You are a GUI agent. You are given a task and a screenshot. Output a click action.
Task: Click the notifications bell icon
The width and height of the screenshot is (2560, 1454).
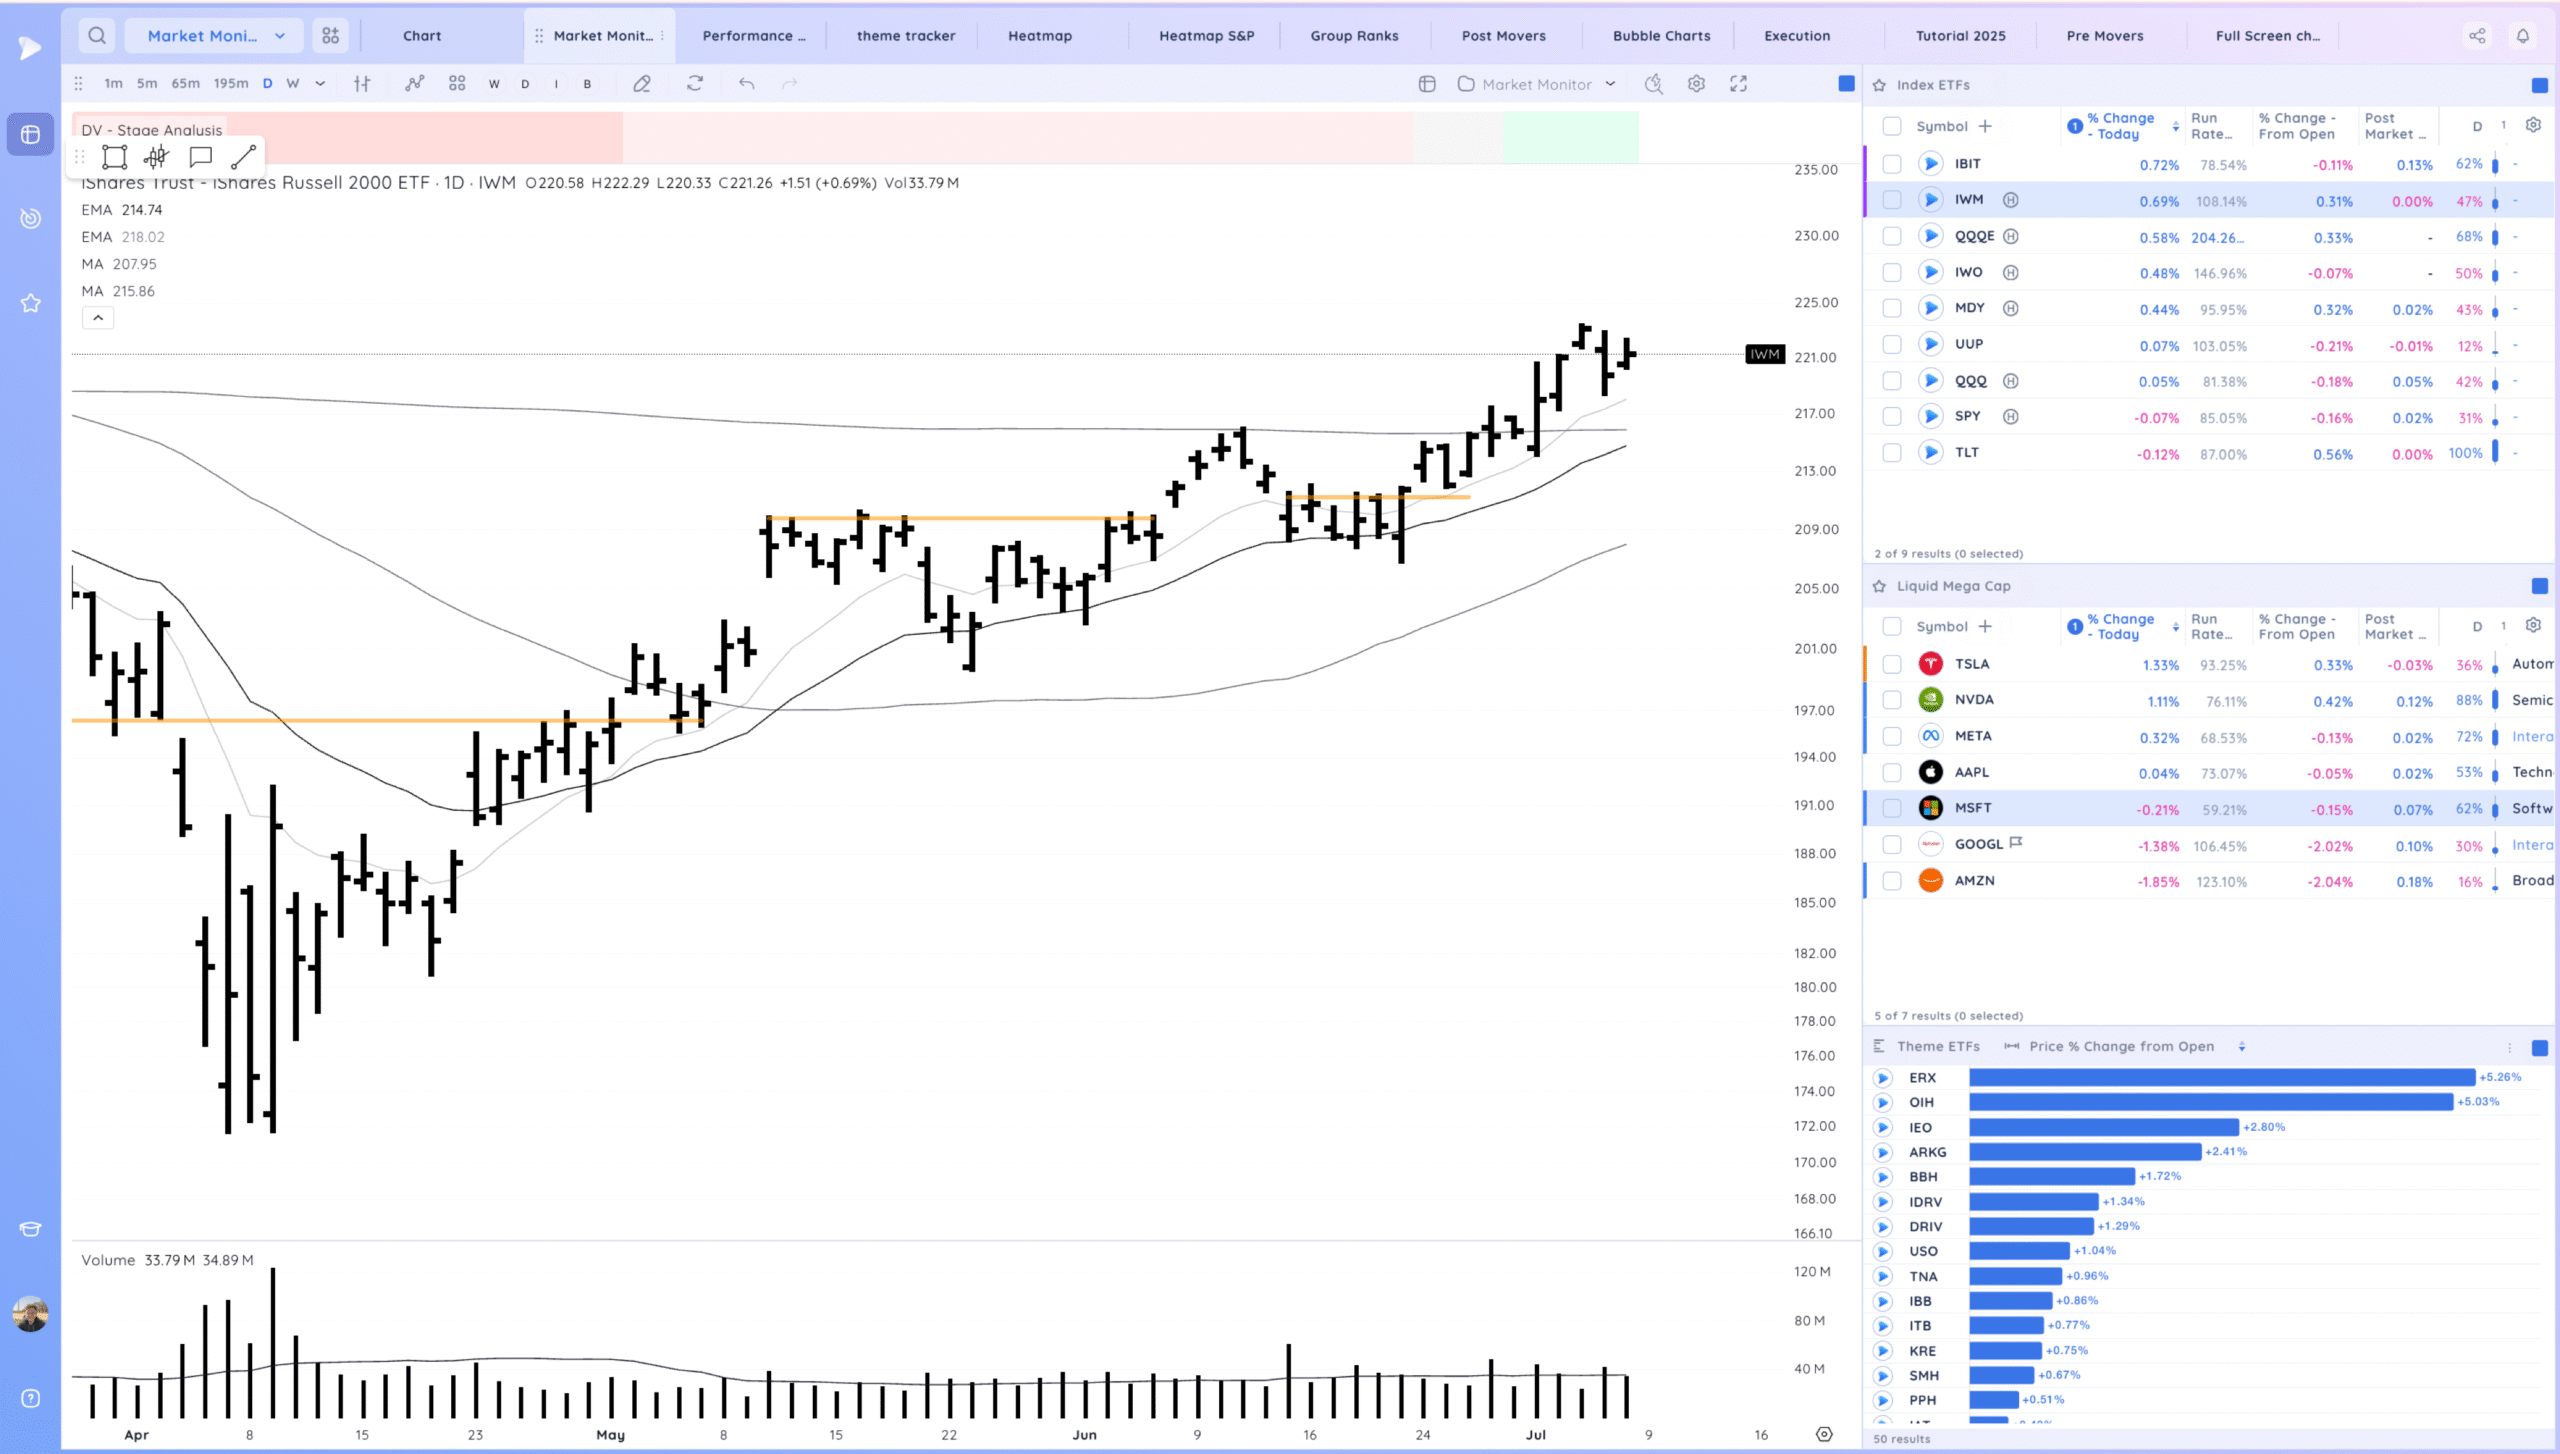tap(2523, 36)
